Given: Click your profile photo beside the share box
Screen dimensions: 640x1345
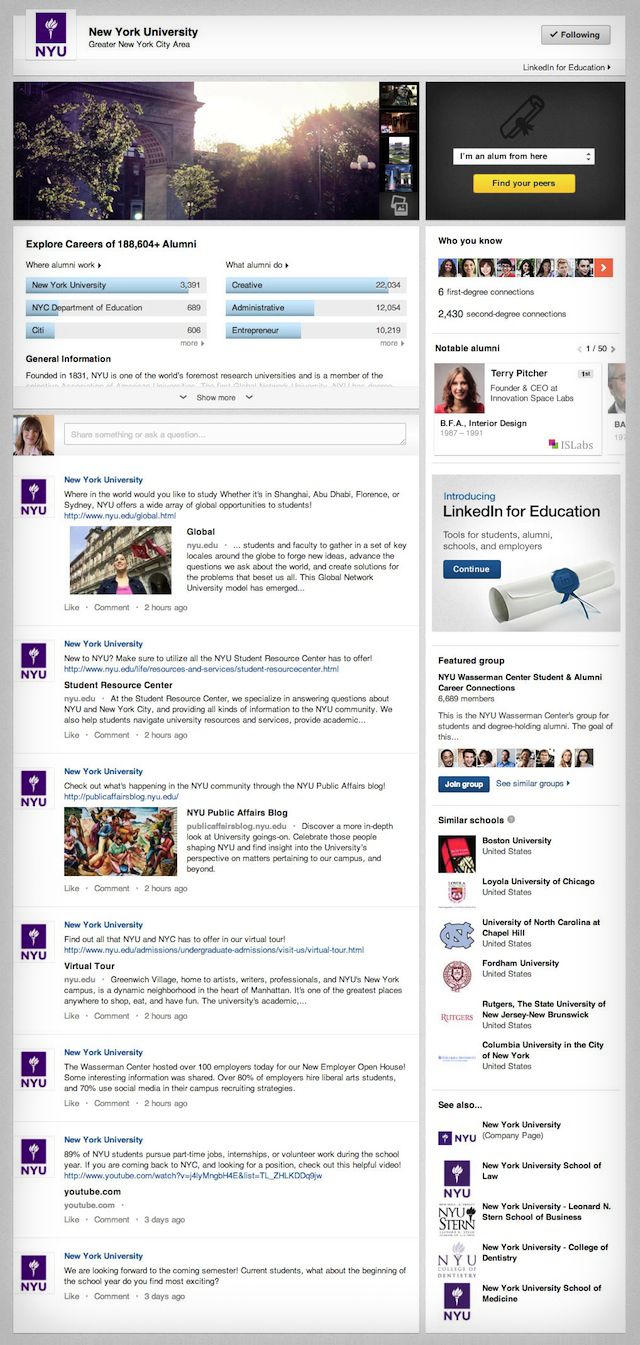Looking at the screenshot, I should click(x=34, y=435).
